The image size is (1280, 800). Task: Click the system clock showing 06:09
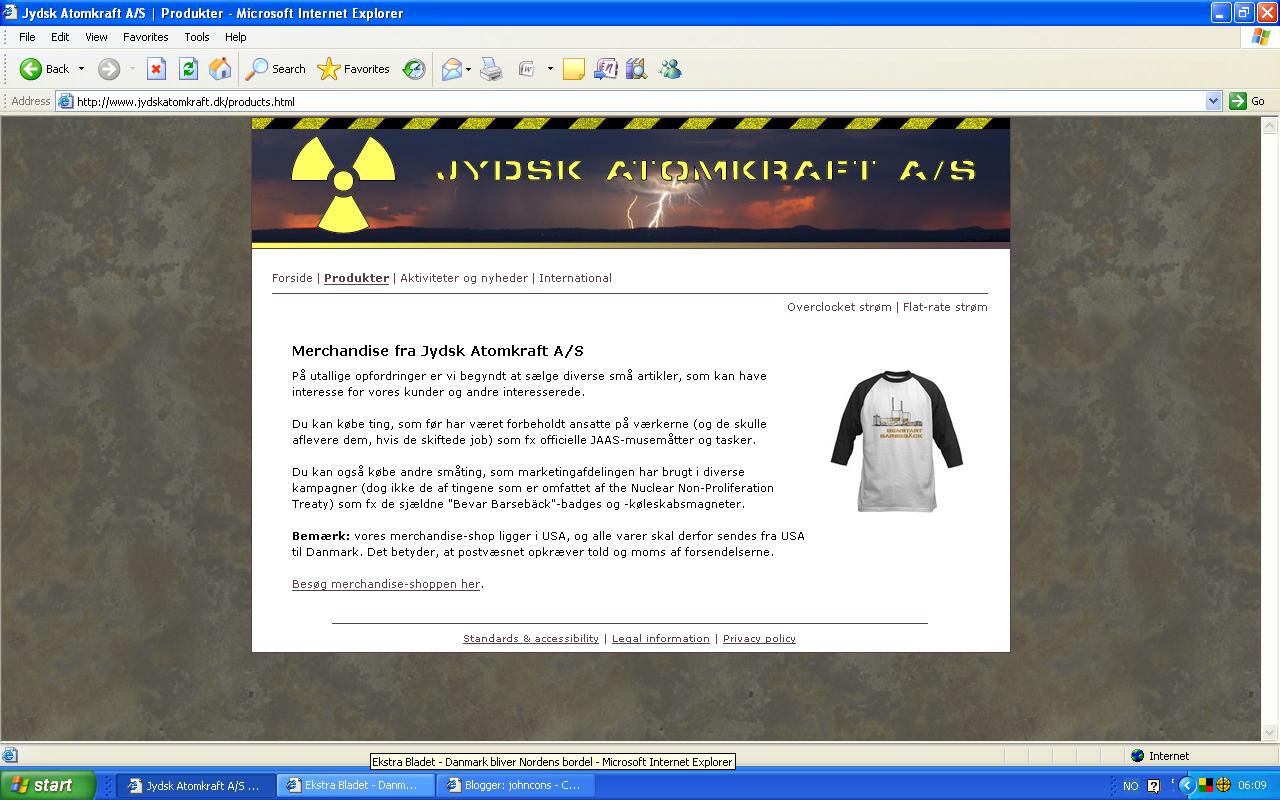[1253, 786]
